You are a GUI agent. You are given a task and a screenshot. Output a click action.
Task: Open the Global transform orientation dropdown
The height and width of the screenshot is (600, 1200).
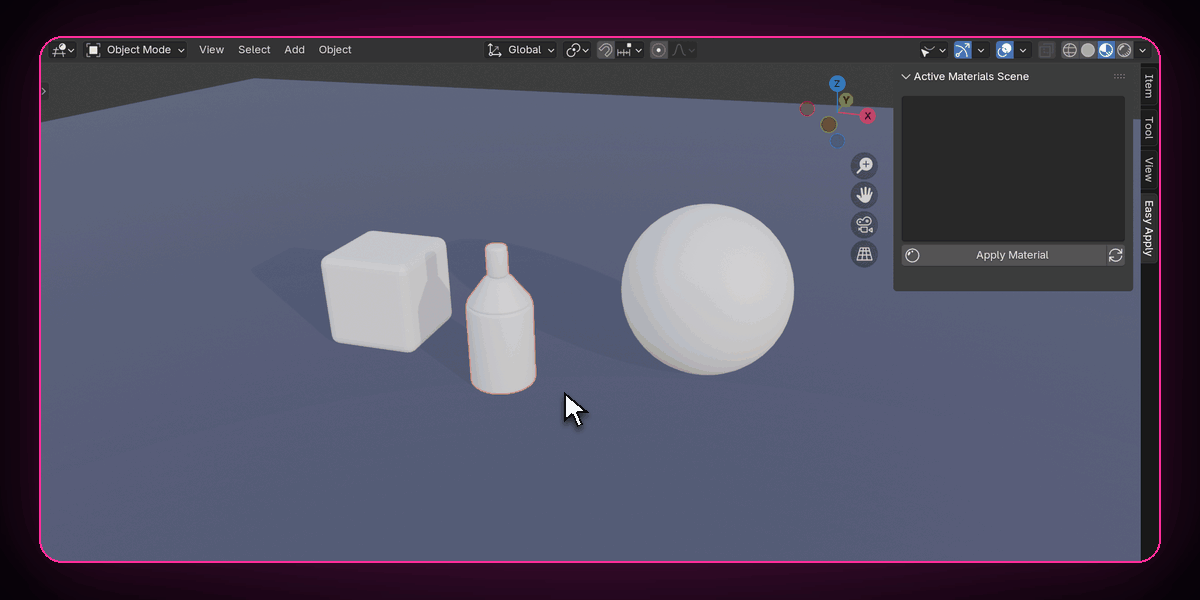pos(521,50)
